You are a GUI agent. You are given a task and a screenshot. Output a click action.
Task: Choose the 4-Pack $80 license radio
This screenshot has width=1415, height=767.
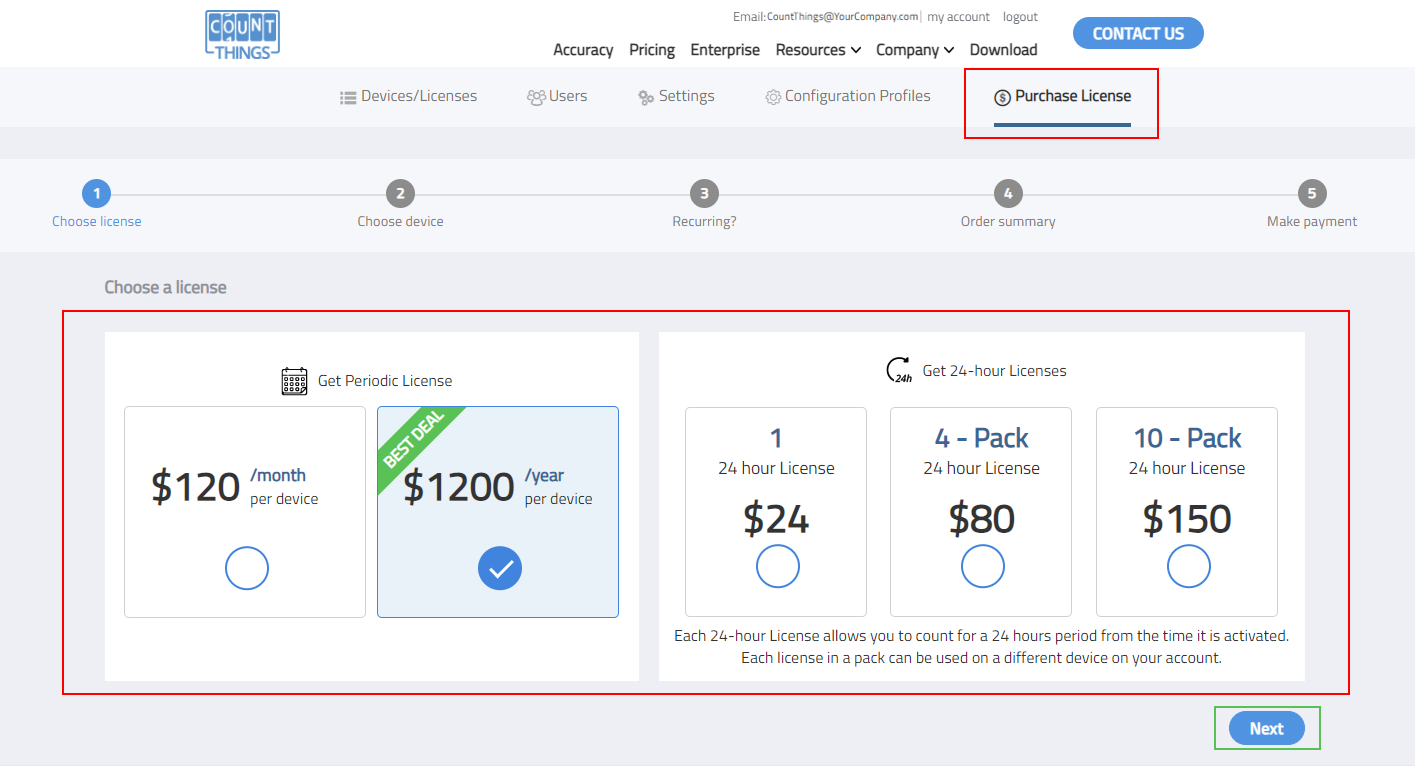[x=982, y=566]
